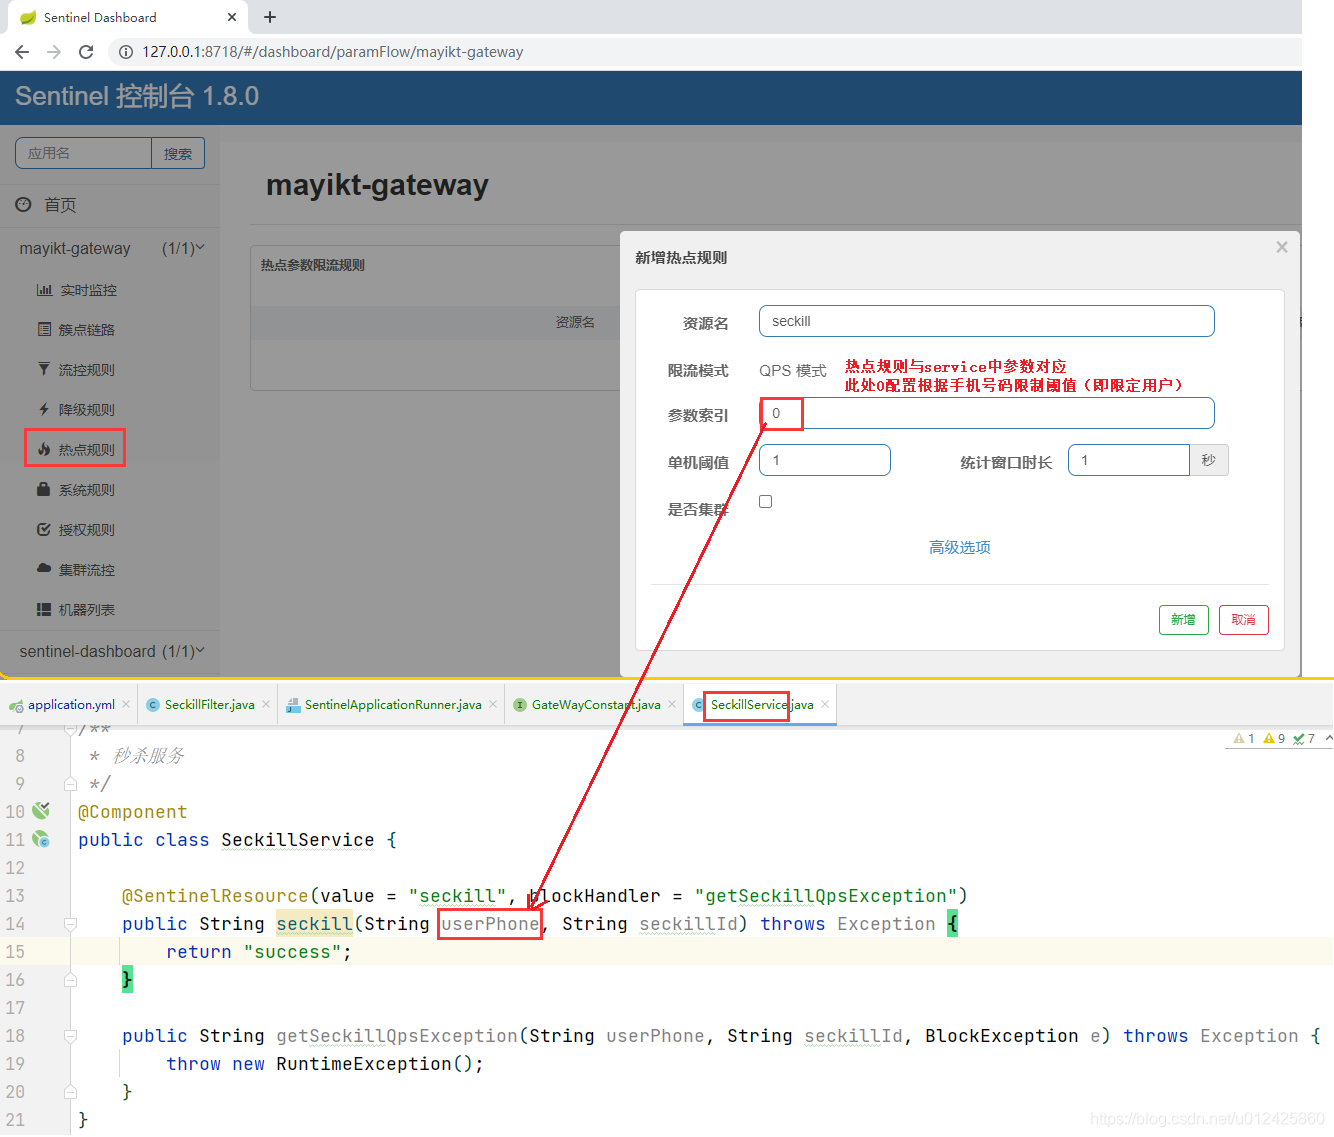Reload the Sentinel Dashboard page
1334x1137 pixels.
tap(86, 52)
